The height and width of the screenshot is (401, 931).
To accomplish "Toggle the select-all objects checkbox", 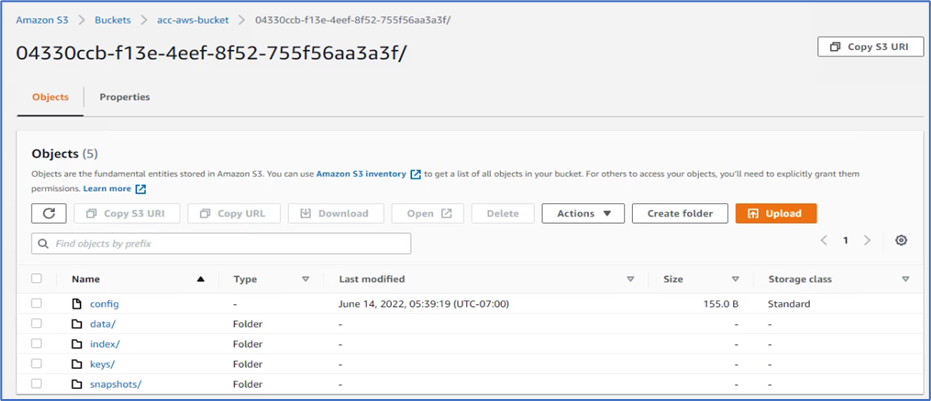I will (x=37, y=278).
